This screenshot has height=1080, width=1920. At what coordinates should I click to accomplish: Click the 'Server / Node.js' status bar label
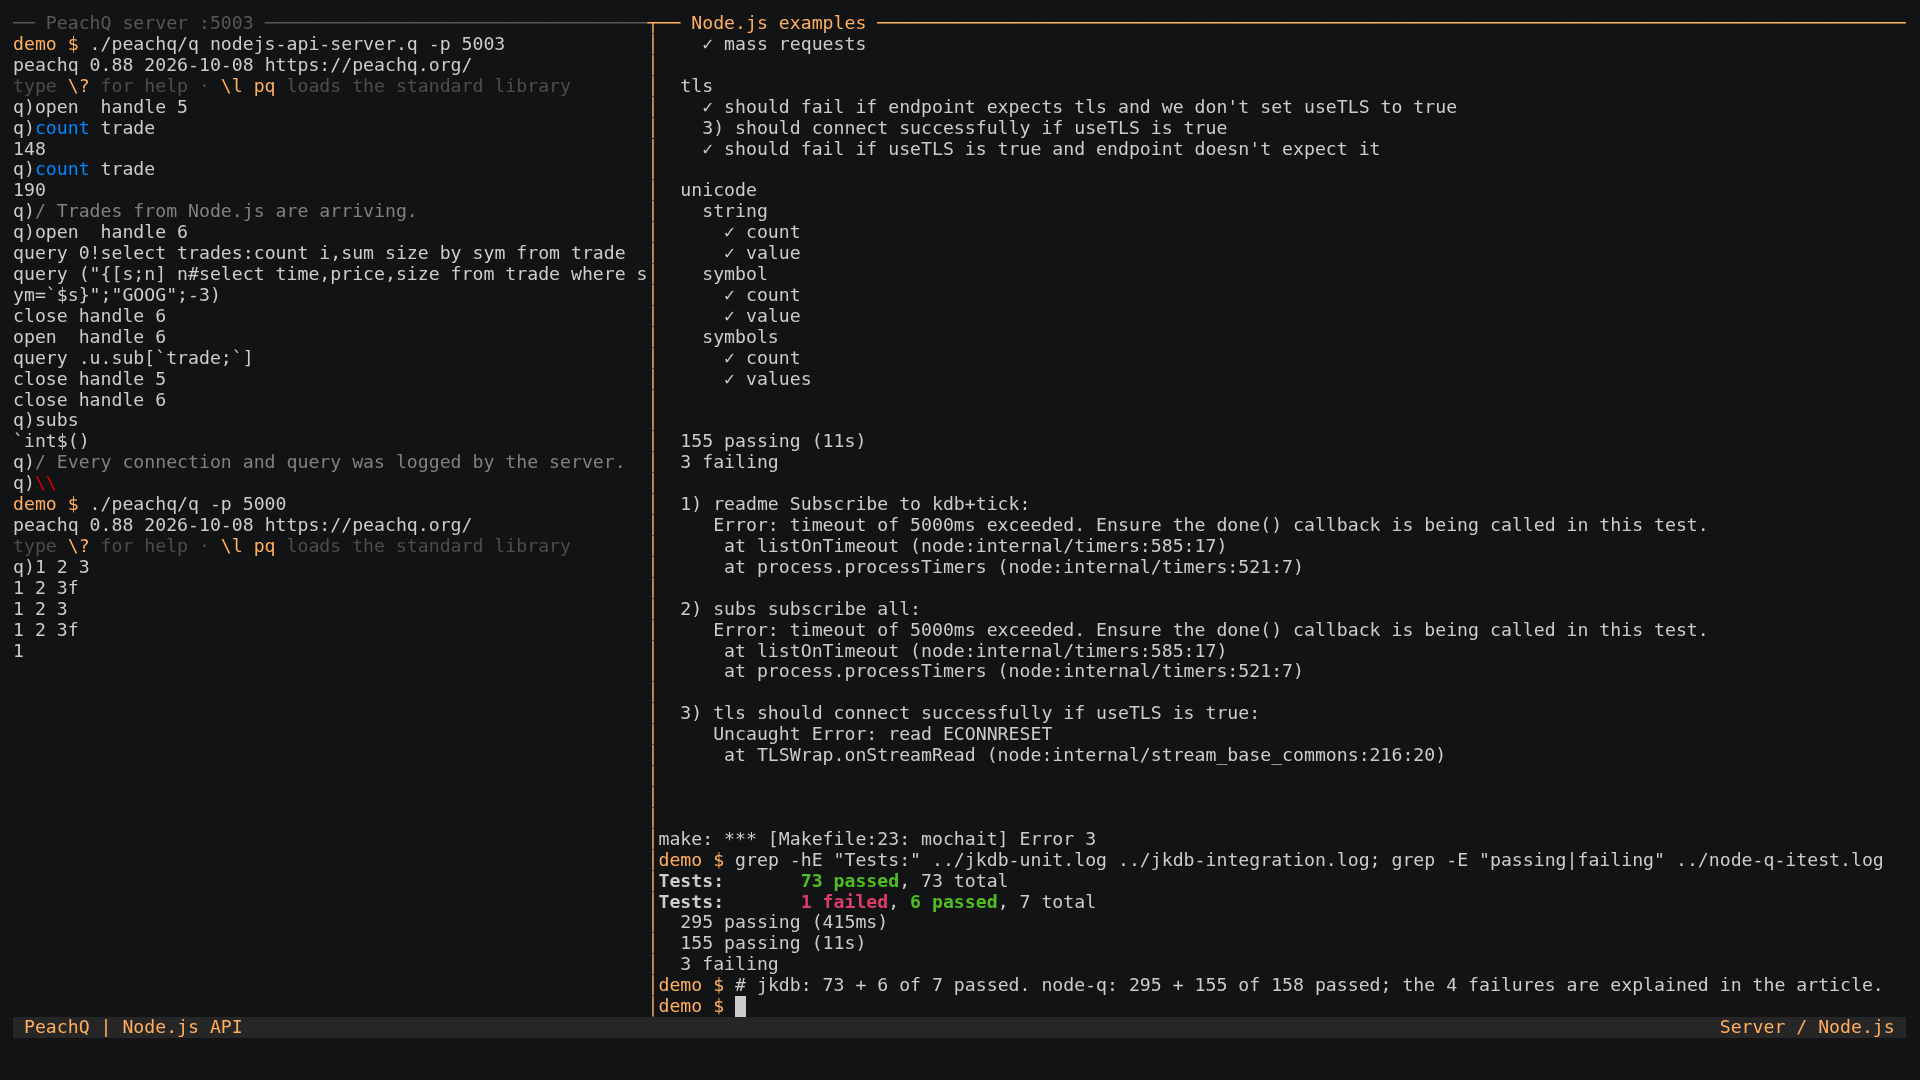tap(1807, 1027)
